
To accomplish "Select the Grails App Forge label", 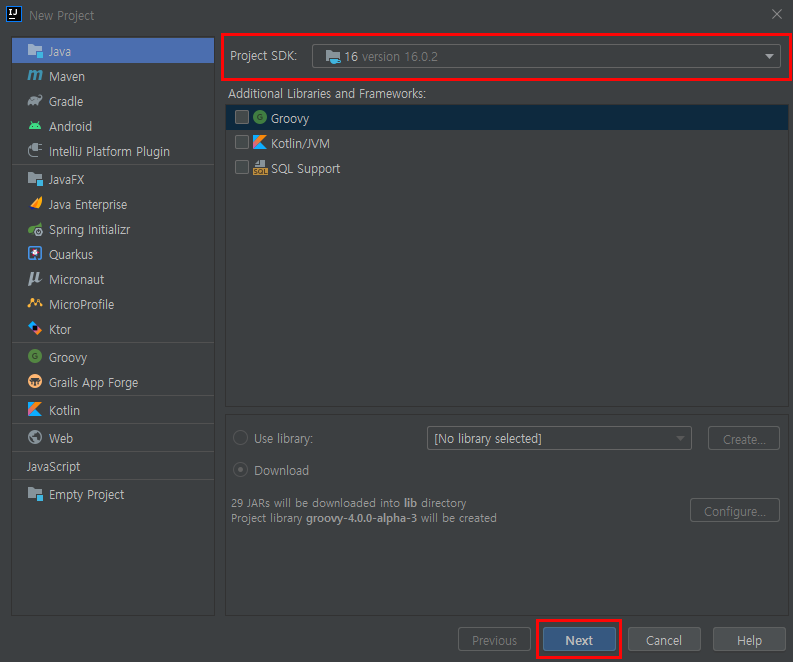I will pyautogui.click(x=94, y=383).
